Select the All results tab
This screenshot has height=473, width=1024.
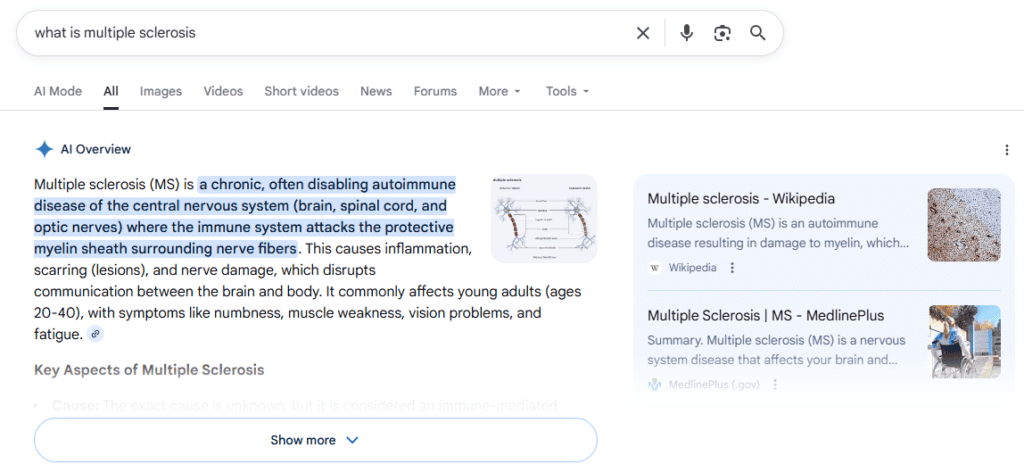coord(111,91)
